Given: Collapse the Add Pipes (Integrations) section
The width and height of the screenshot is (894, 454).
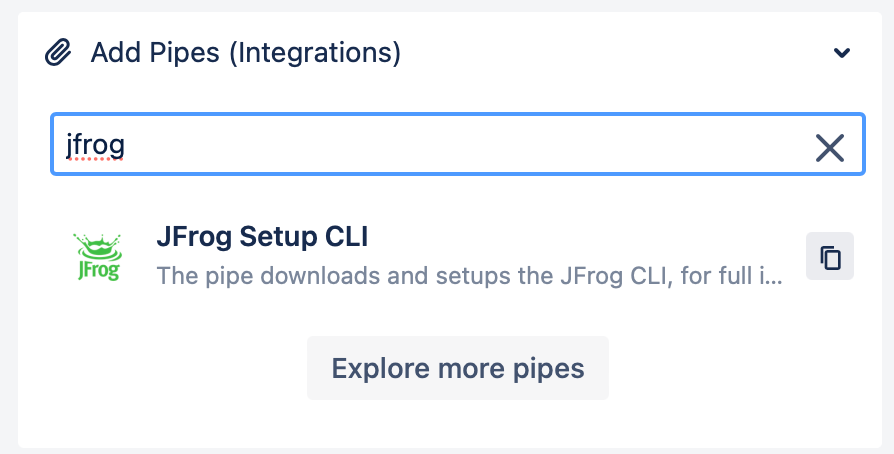Looking at the screenshot, I should pos(842,52).
